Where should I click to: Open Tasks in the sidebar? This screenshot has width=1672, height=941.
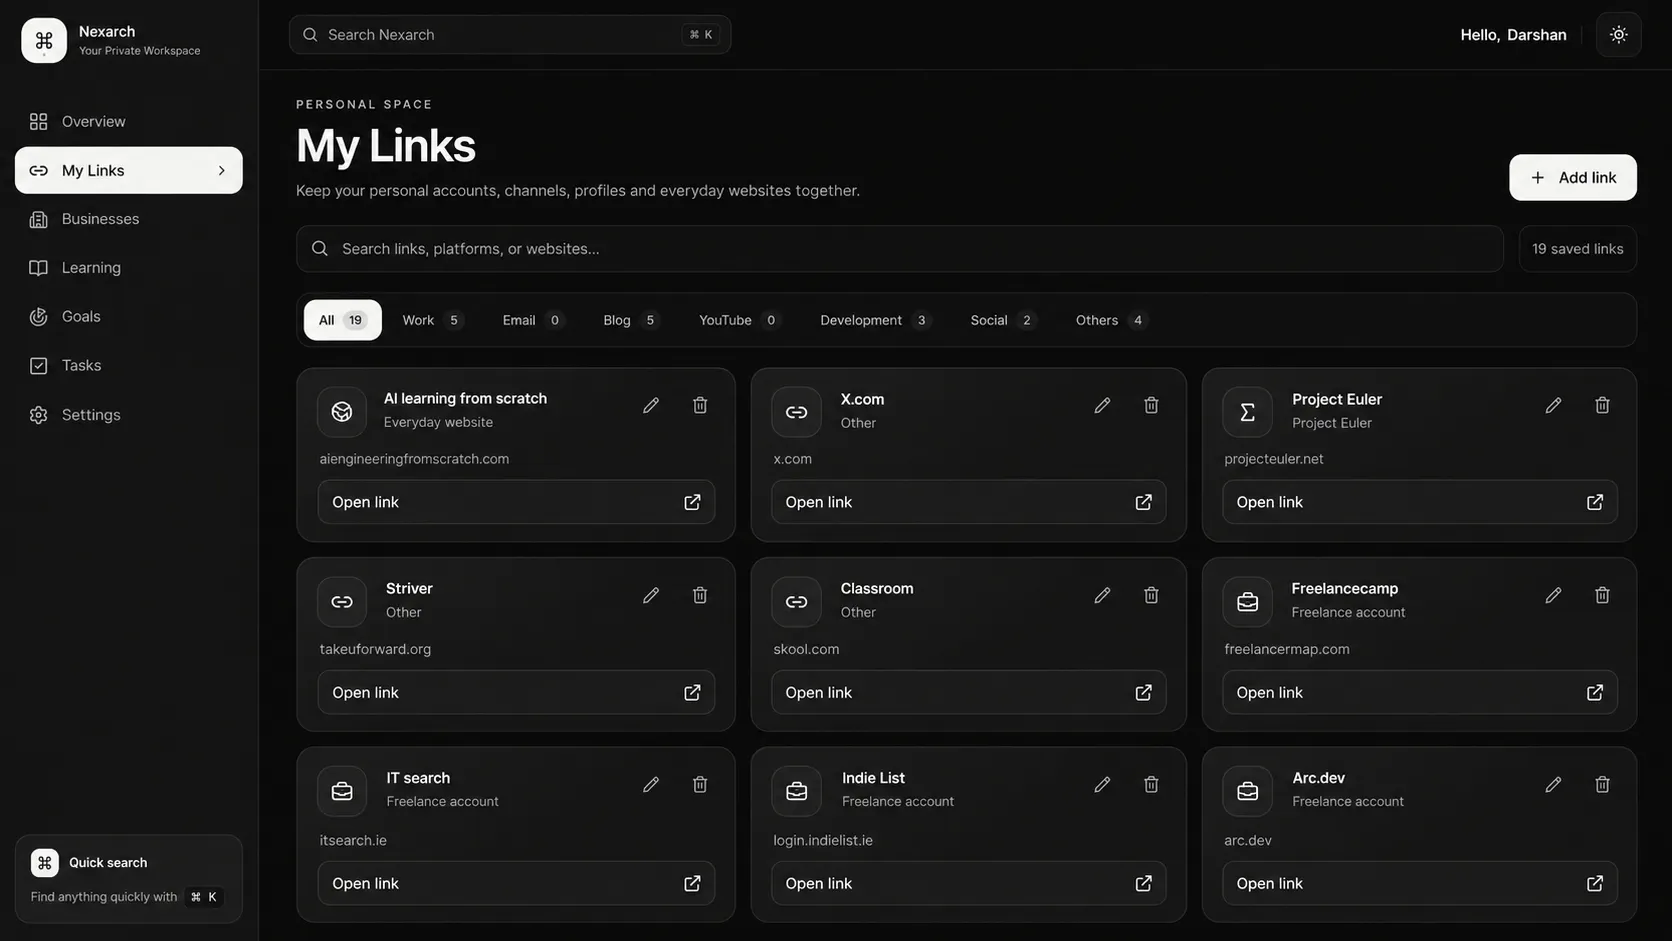[129, 366]
